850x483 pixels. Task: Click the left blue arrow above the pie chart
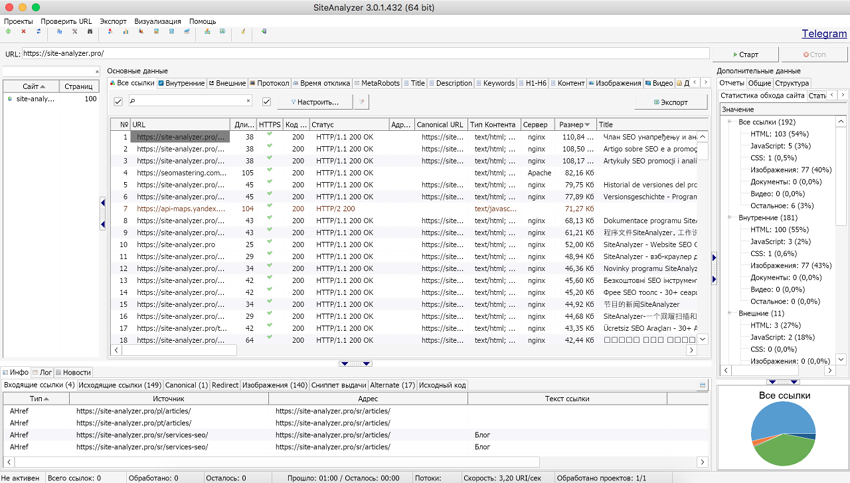pos(772,382)
